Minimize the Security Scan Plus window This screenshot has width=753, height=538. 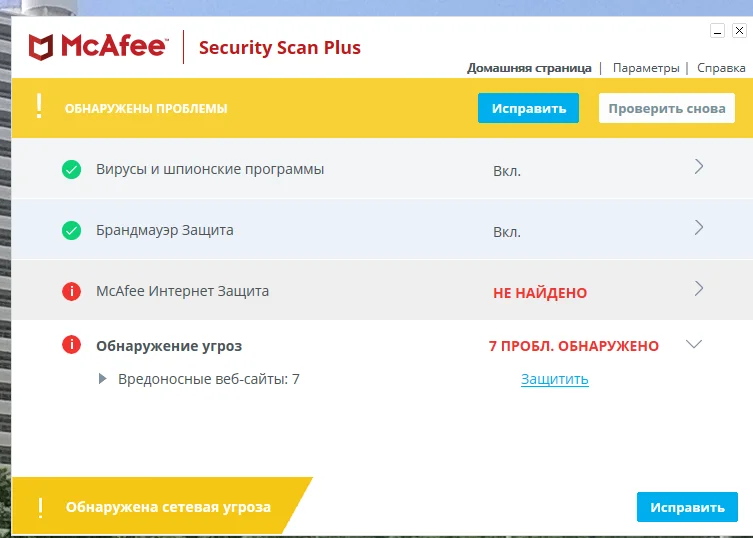pos(717,31)
